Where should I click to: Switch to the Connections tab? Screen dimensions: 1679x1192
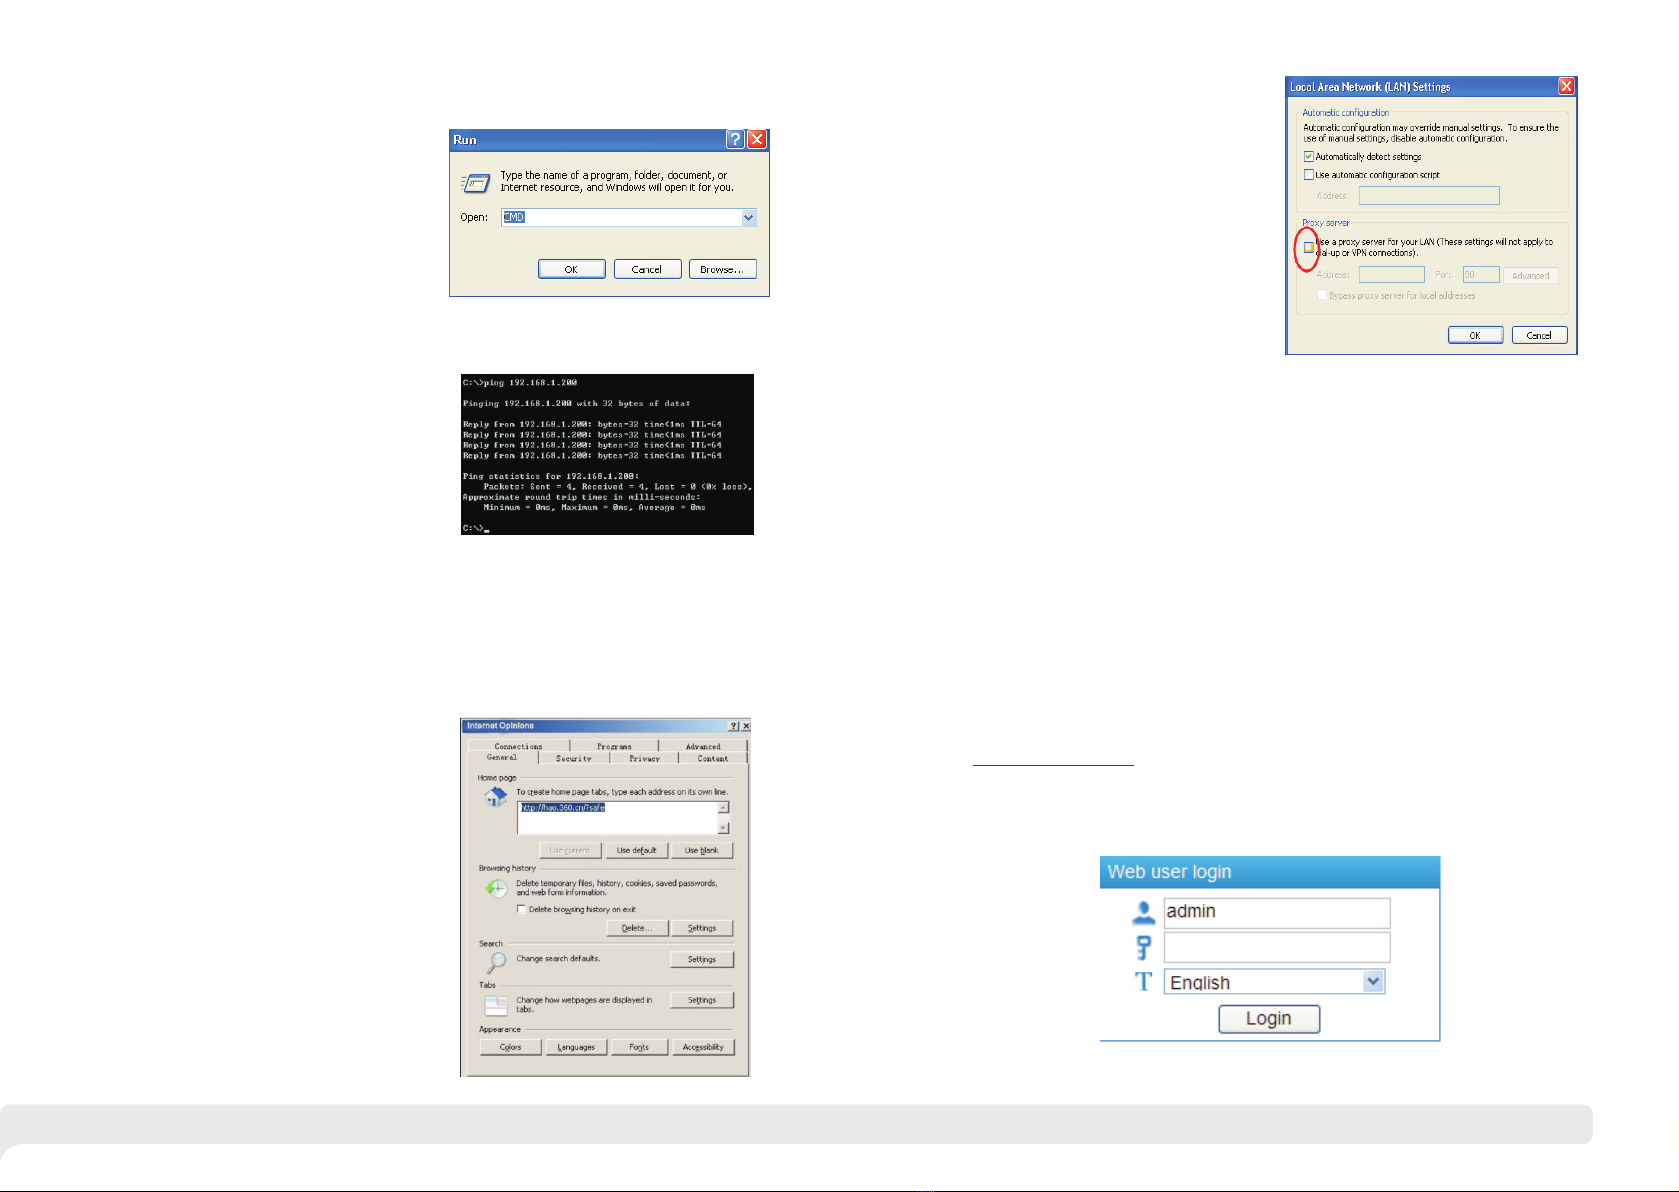pyautogui.click(x=518, y=746)
